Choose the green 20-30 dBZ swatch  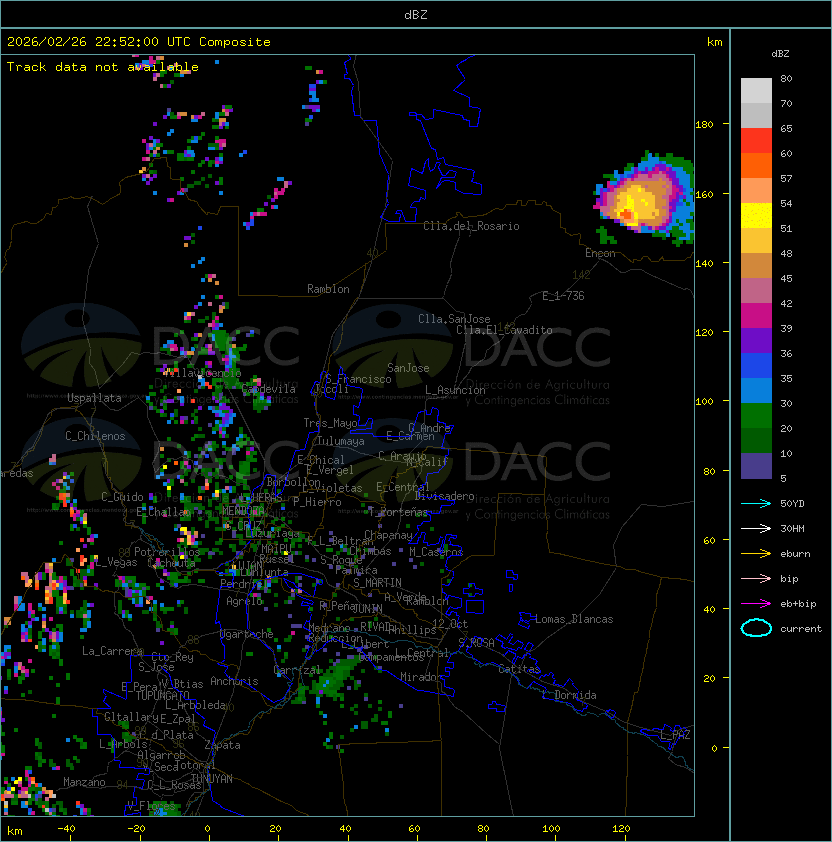[x=756, y=416]
